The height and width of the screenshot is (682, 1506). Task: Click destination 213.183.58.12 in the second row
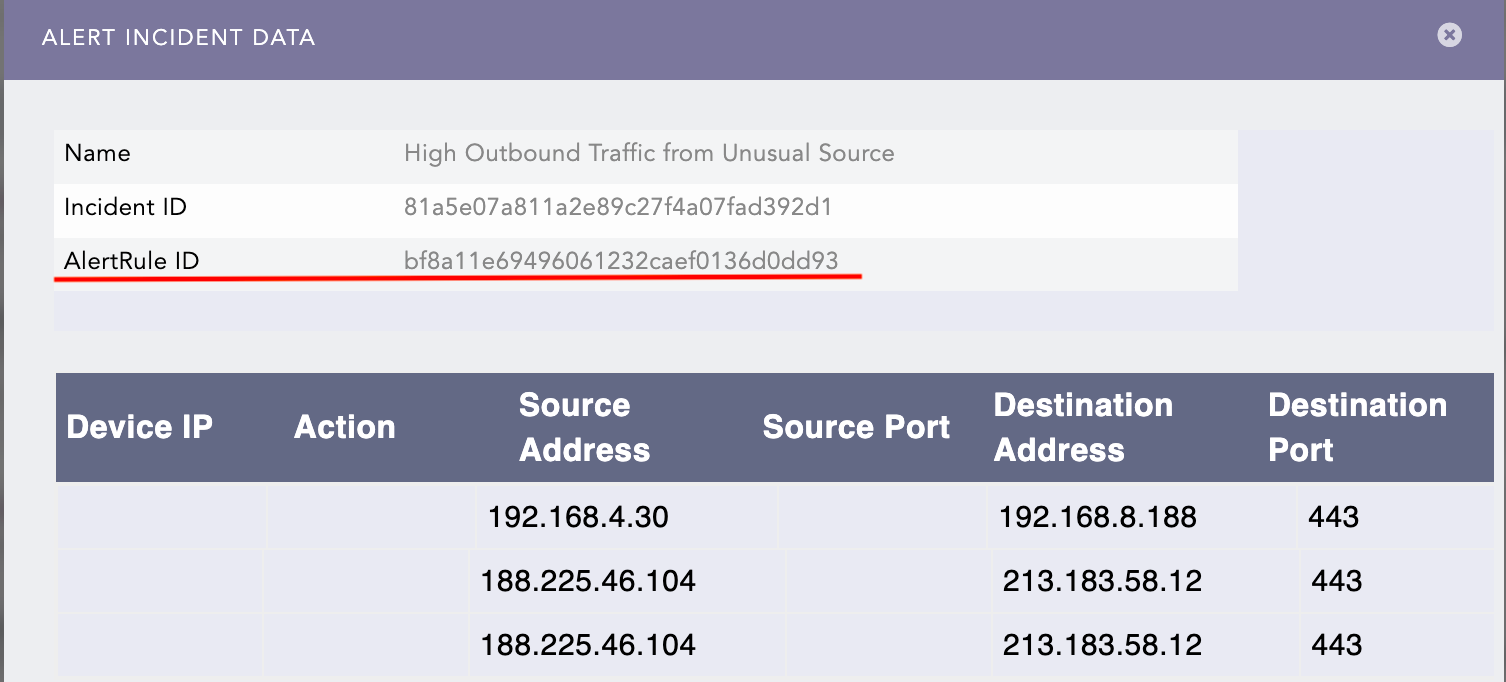point(1102,581)
